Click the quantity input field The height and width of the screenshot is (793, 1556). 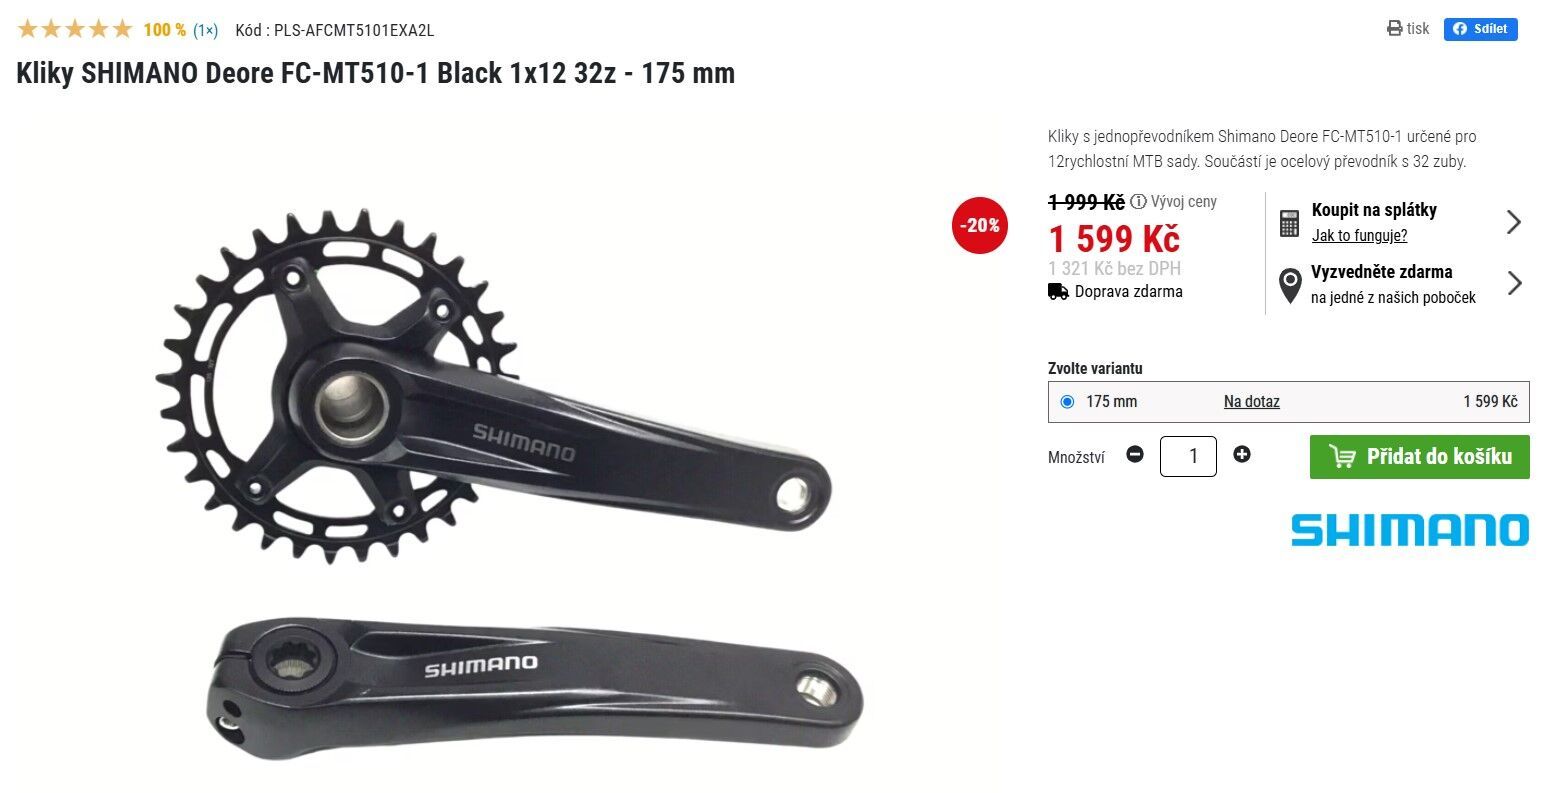1188,457
